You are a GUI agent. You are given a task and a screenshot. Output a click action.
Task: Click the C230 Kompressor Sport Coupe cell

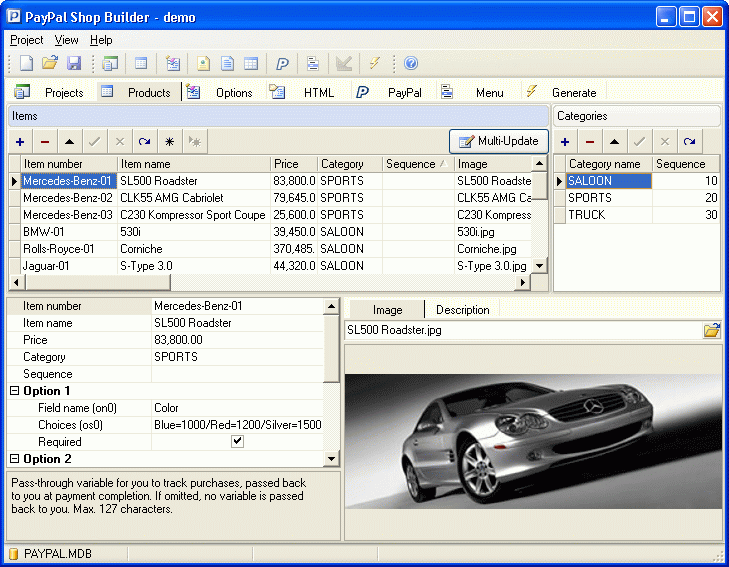click(193, 215)
